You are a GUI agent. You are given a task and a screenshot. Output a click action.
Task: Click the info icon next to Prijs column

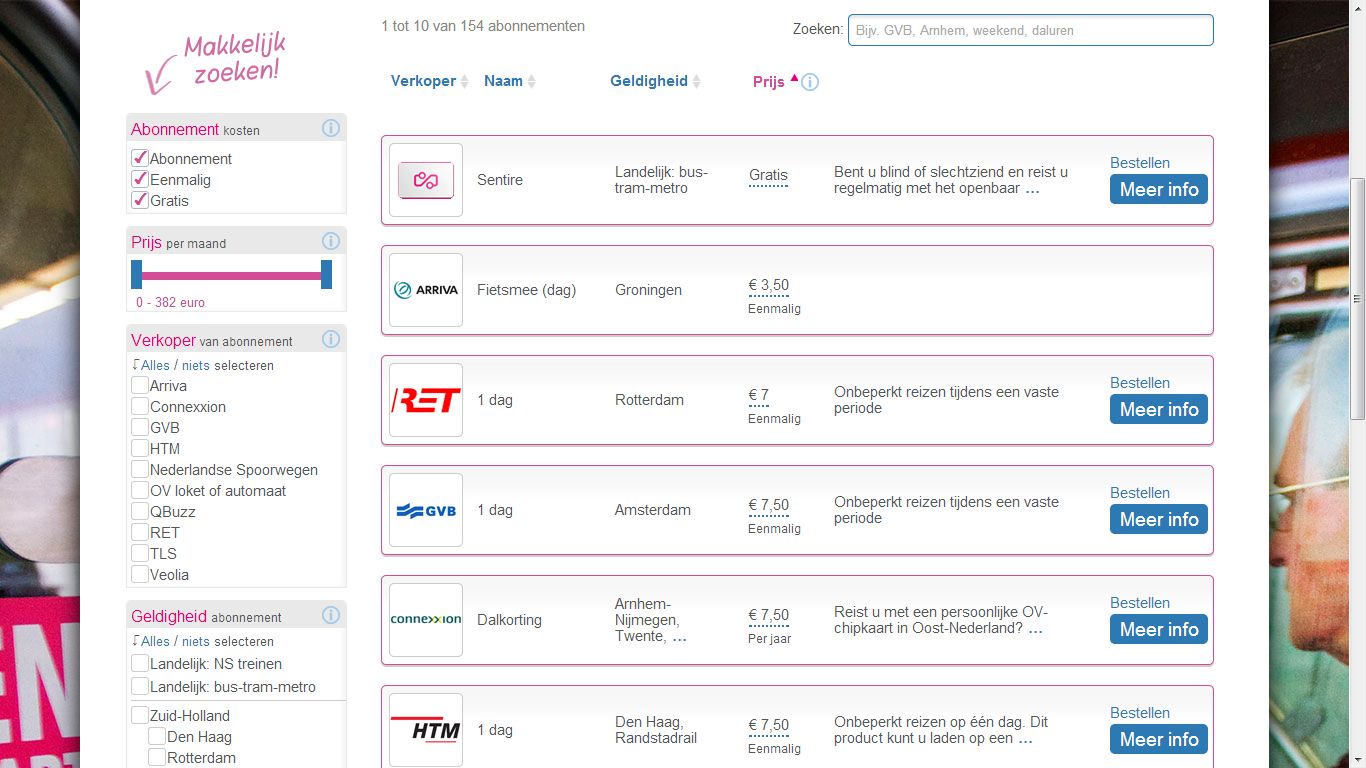point(810,82)
